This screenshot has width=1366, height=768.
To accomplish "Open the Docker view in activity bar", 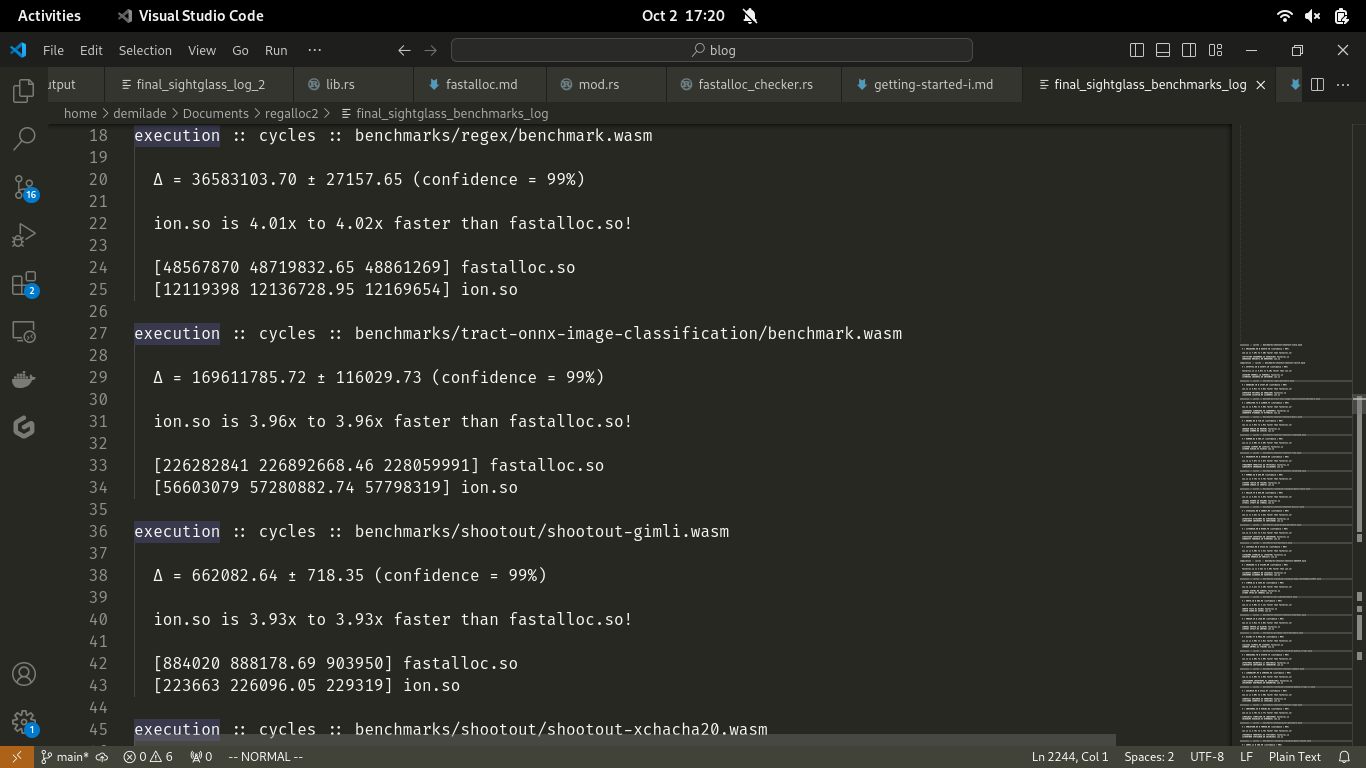I will (x=24, y=380).
